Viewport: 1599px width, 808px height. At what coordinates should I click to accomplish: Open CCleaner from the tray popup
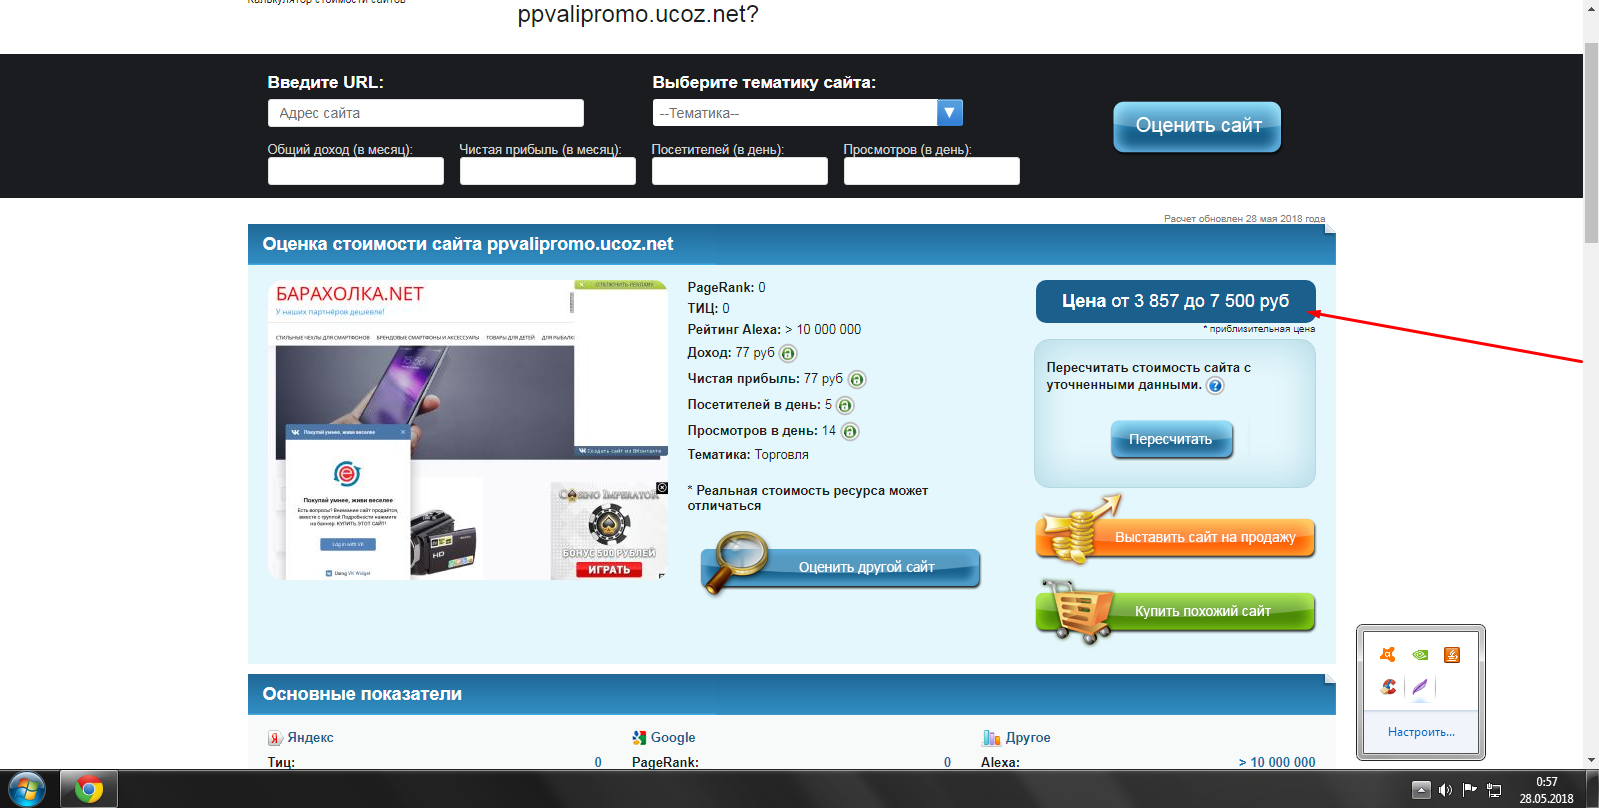coord(1388,687)
